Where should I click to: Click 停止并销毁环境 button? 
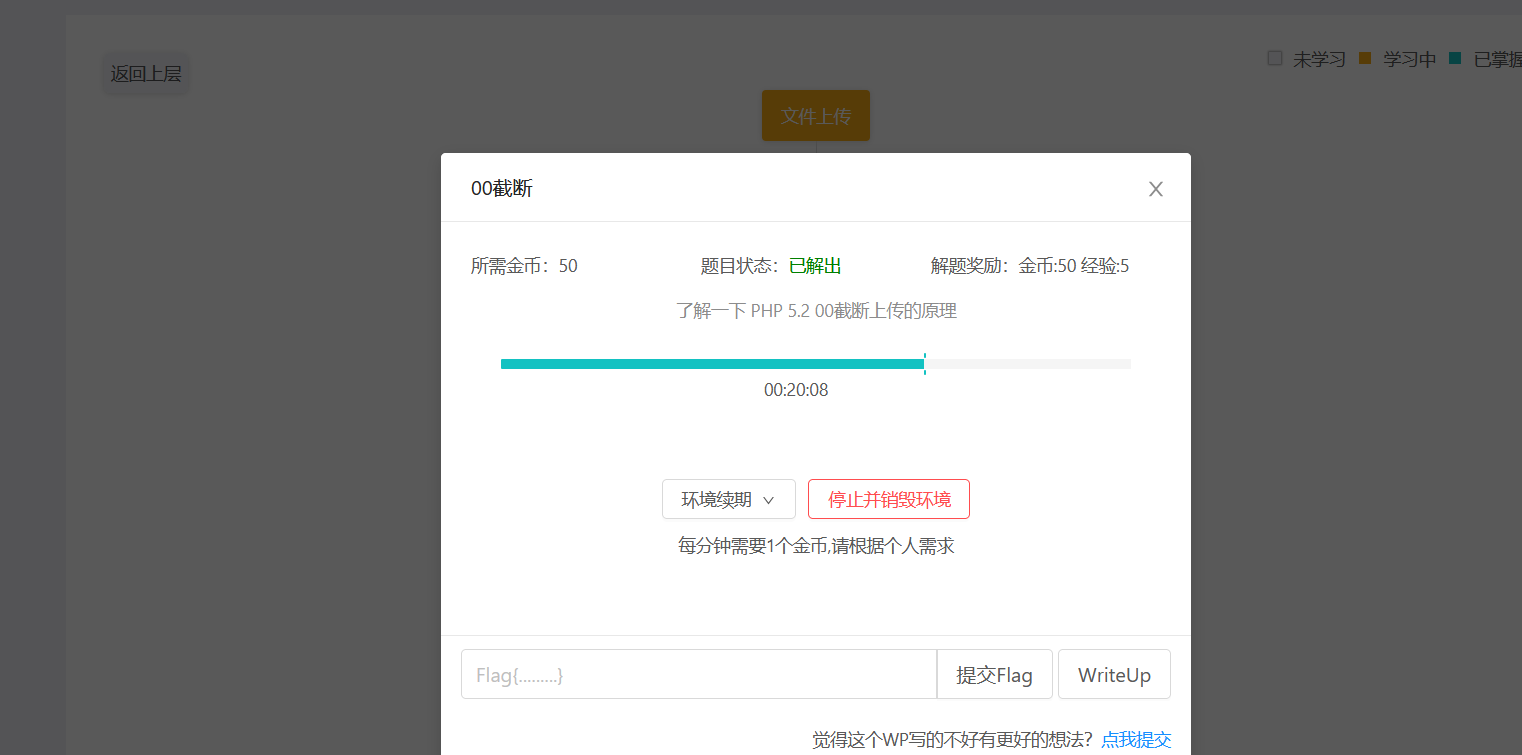[889, 499]
